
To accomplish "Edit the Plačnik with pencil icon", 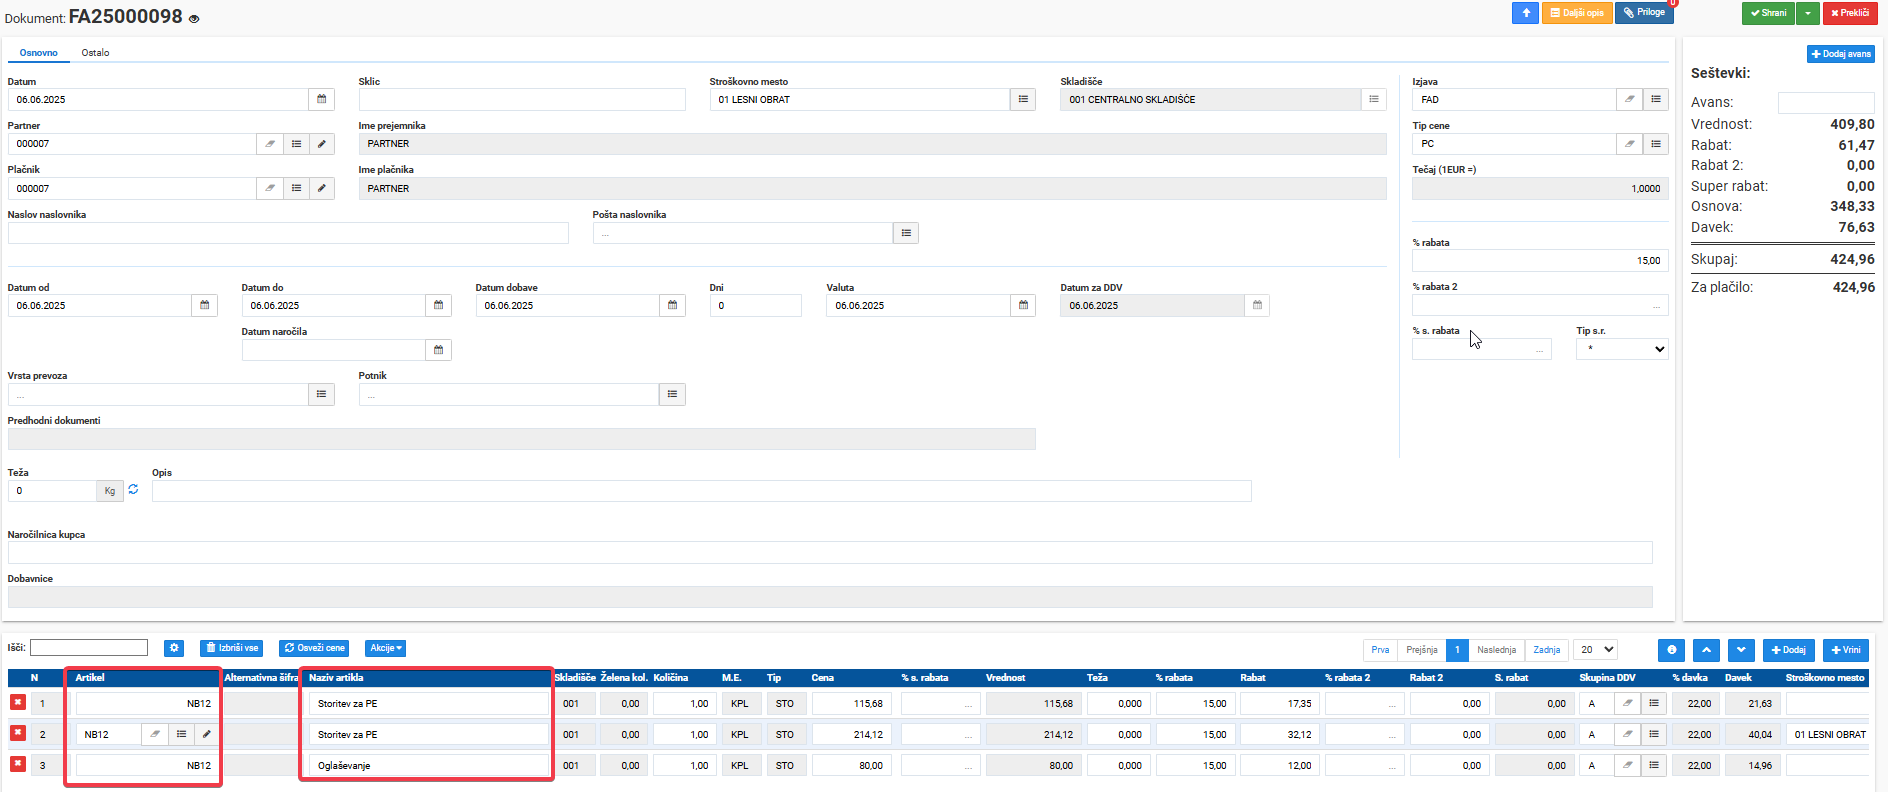I will tap(321, 188).
